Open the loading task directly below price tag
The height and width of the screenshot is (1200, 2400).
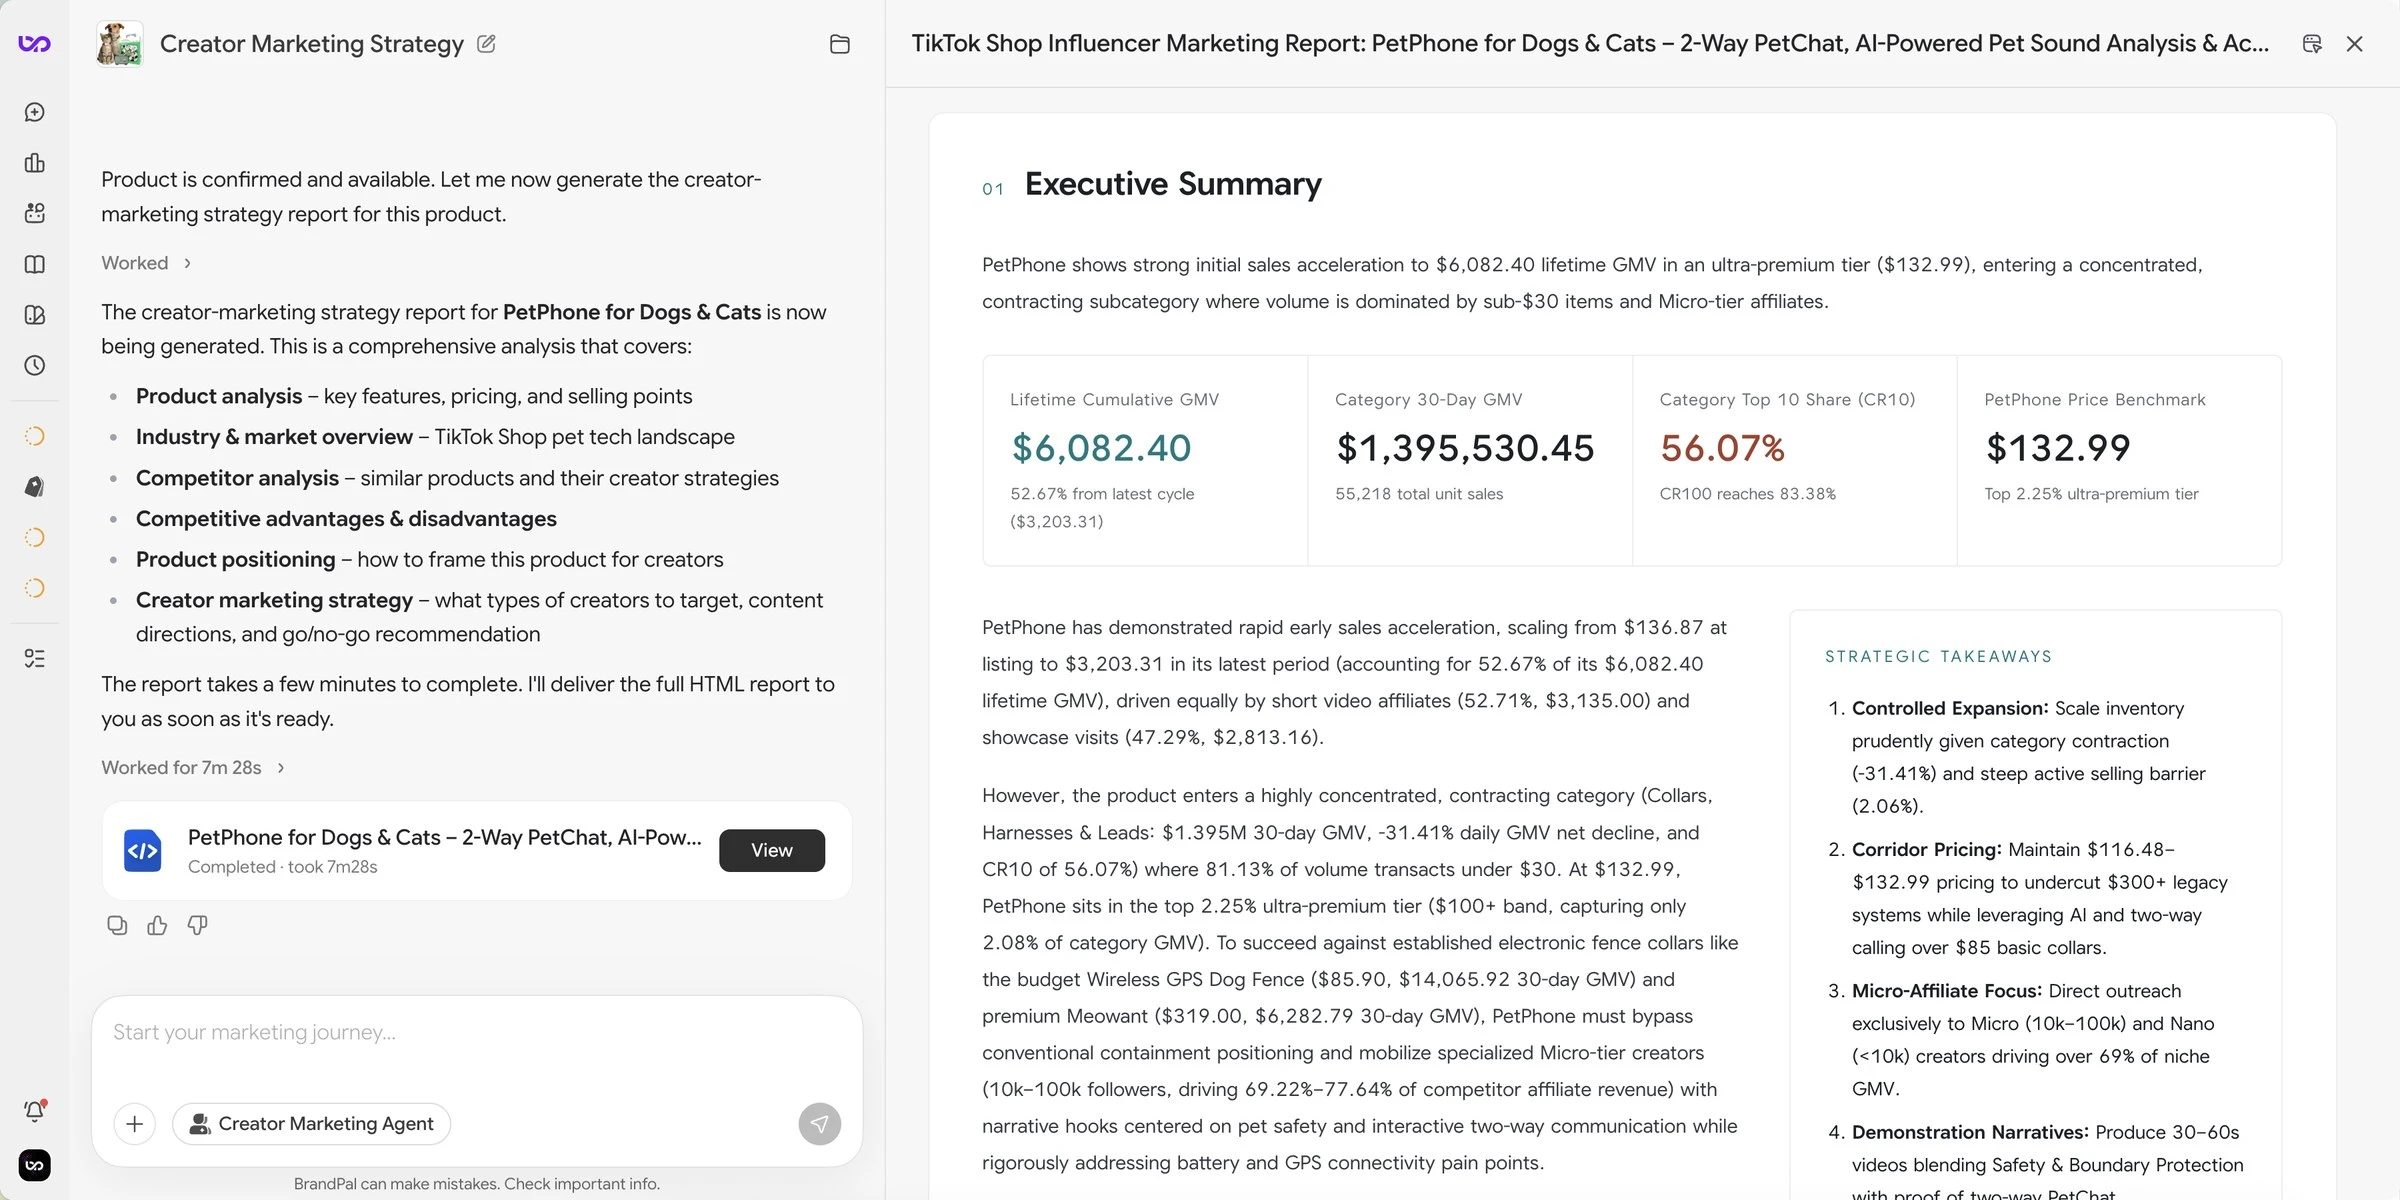point(34,538)
